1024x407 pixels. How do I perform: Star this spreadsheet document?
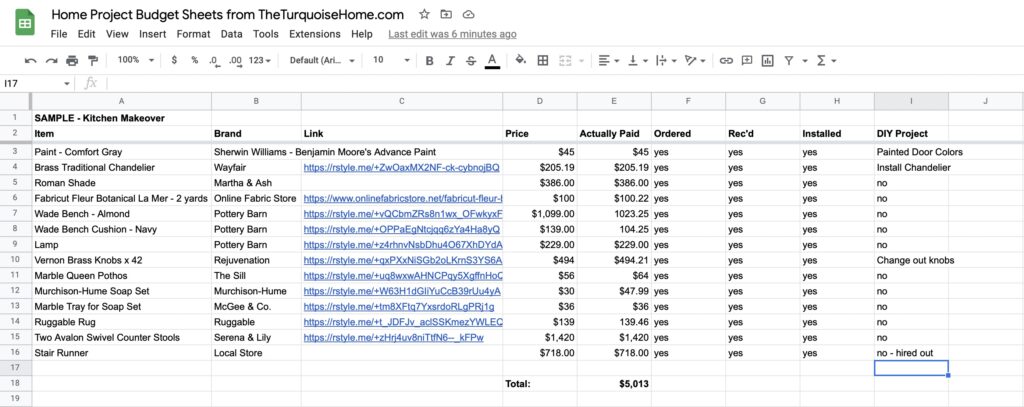point(424,14)
